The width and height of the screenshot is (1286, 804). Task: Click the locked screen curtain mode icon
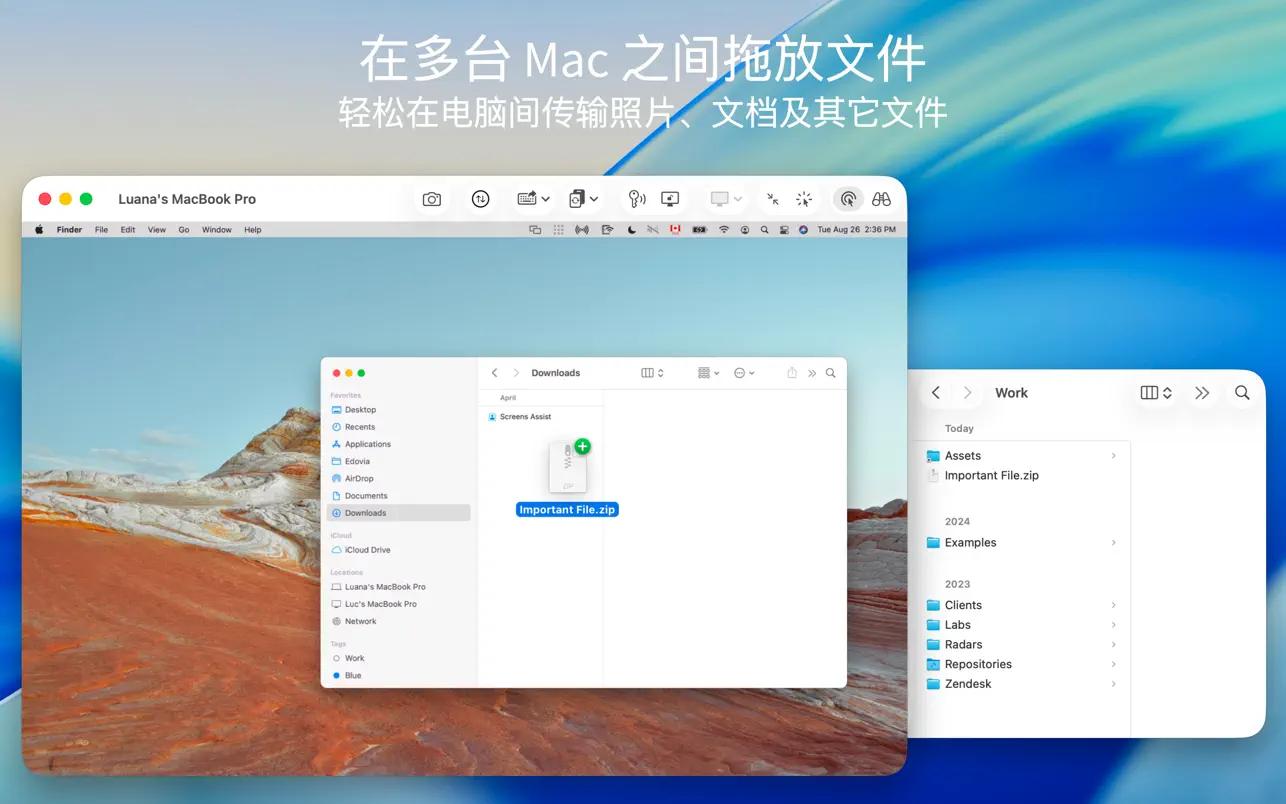click(x=670, y=199)
